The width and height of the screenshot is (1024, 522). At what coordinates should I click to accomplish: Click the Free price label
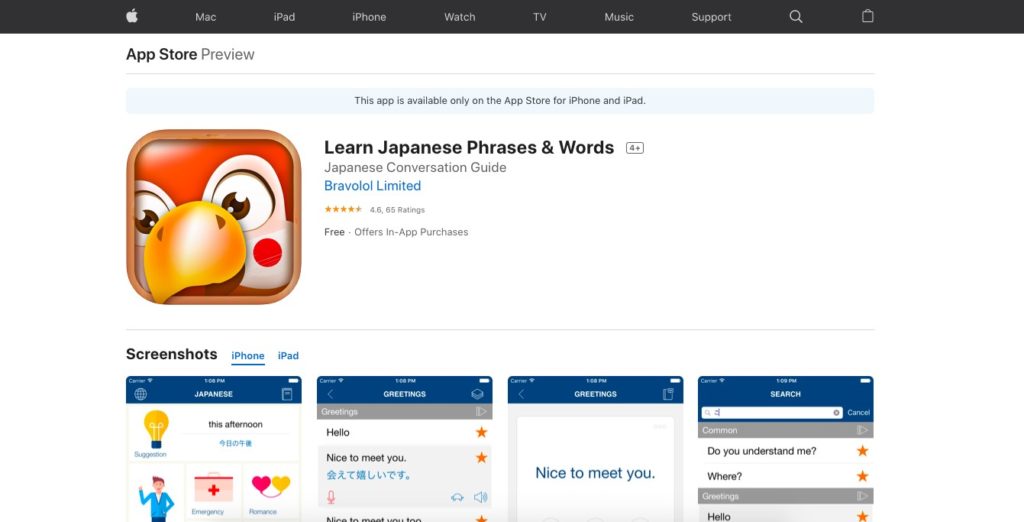[334, 232]
